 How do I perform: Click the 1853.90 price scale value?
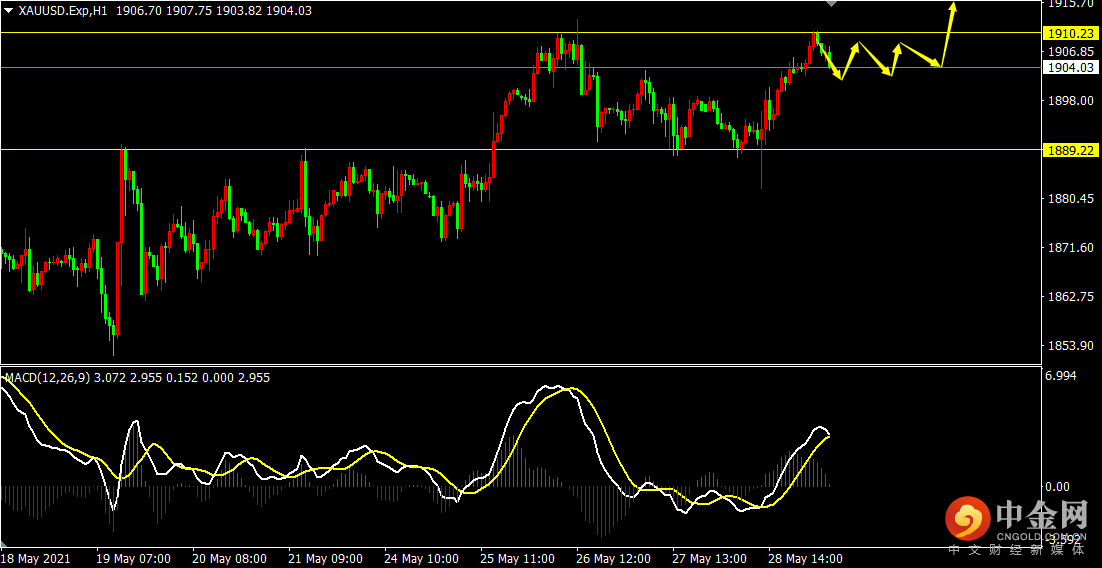click(1070, 346)
